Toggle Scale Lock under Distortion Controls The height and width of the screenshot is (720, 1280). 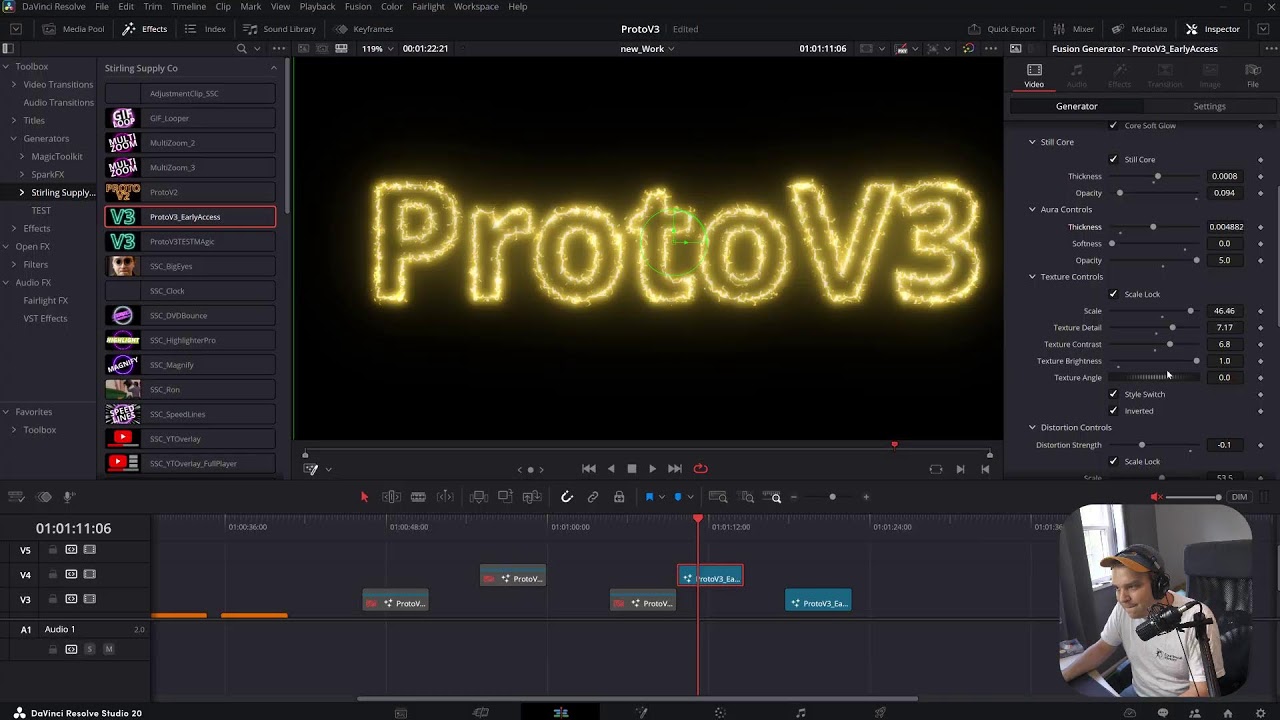(x=1113, y=461)
